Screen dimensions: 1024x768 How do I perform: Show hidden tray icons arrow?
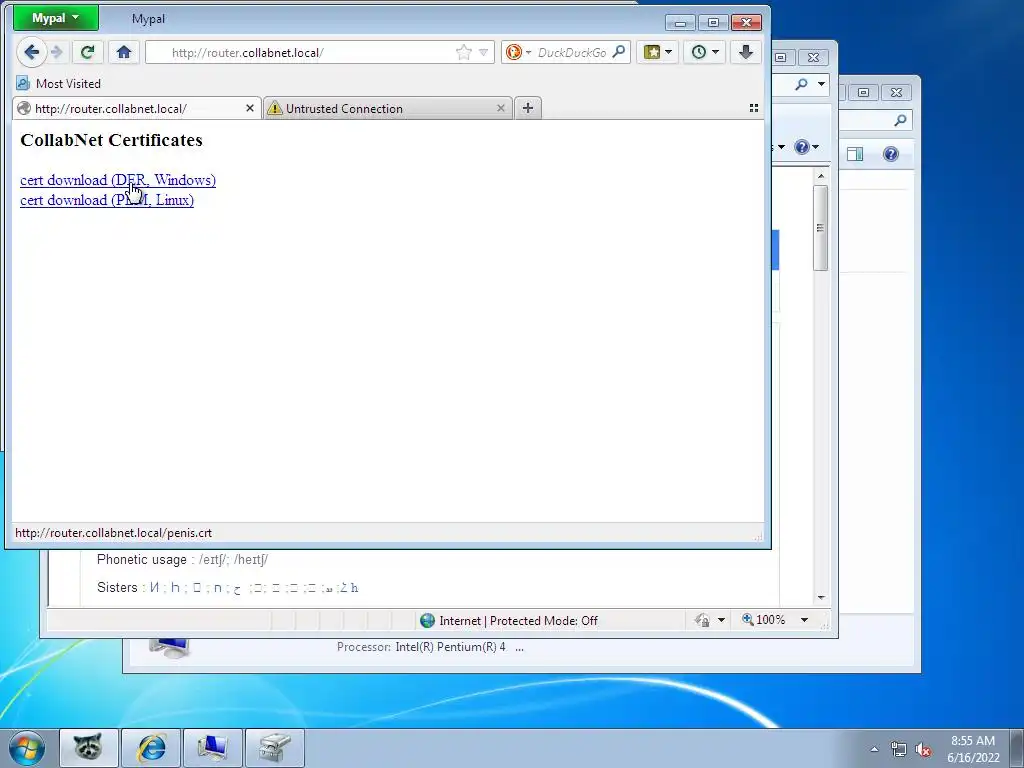pyautogui.click(x=874, y=749)
